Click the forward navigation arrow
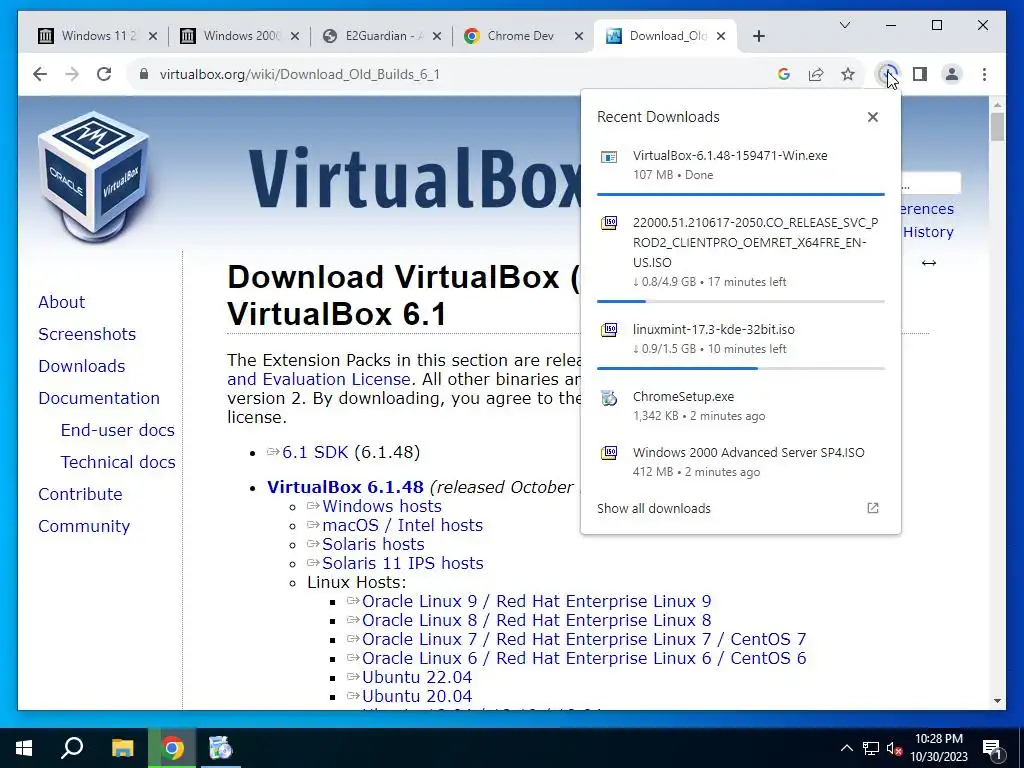Viewport: 1024px width, 768px height. (72, 74)
